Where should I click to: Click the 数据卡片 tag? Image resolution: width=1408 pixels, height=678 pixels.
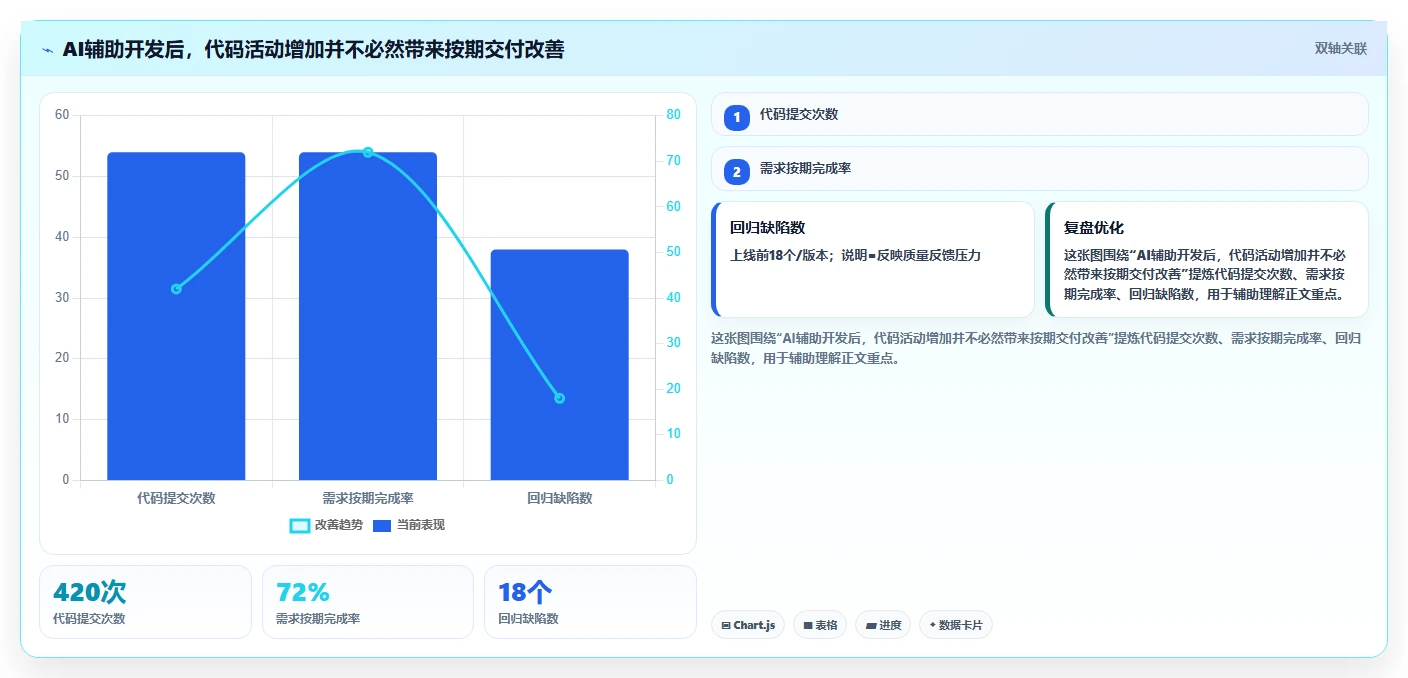[x=956, y=625]
